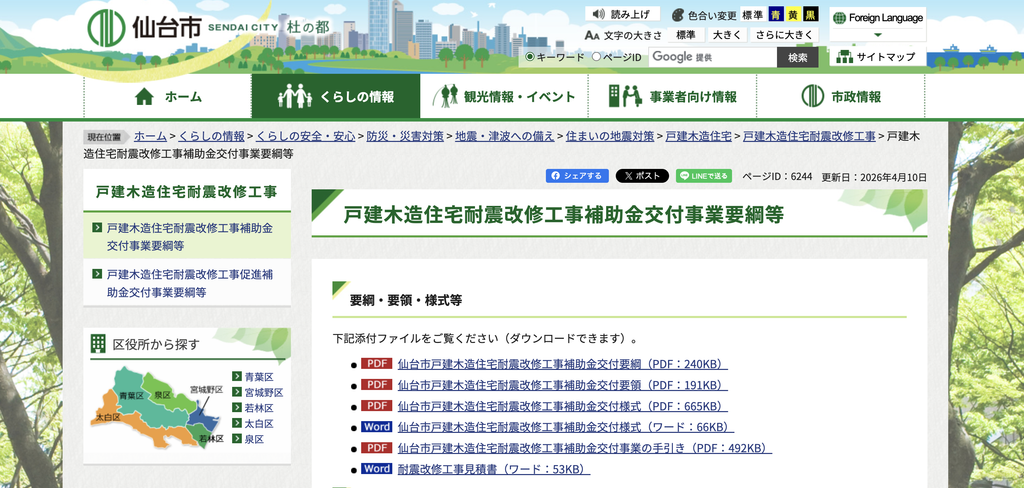Go to the ホーム tab
This screenshot has height=488, width=1024.
click(x=168, y=97)
